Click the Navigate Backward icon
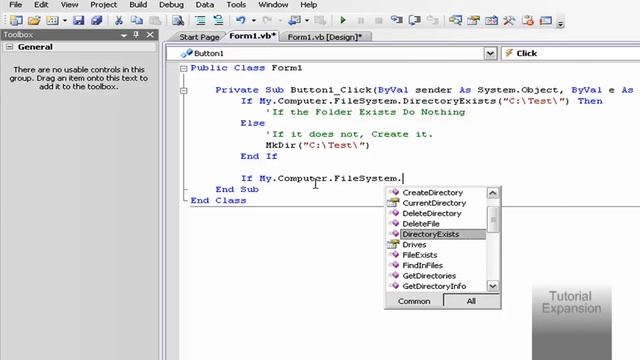This screenshot has height=360, width=640. [x=294, y=20]
